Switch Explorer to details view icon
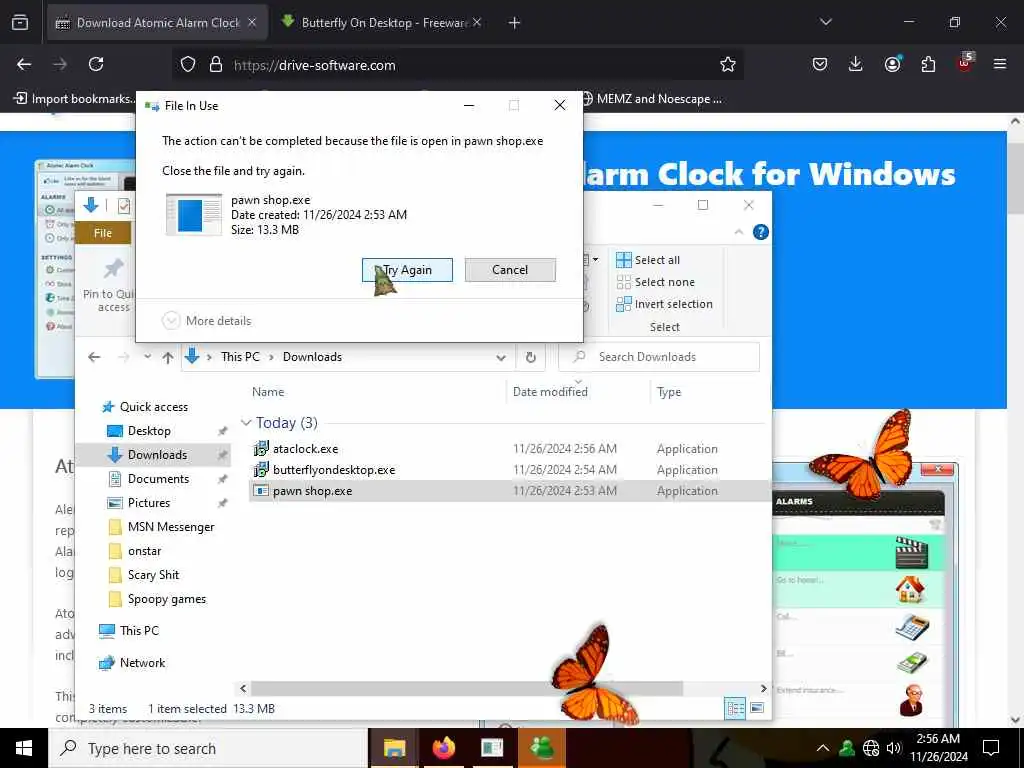The height and width of the screenshot is (768, 1024). click(735, 709)
